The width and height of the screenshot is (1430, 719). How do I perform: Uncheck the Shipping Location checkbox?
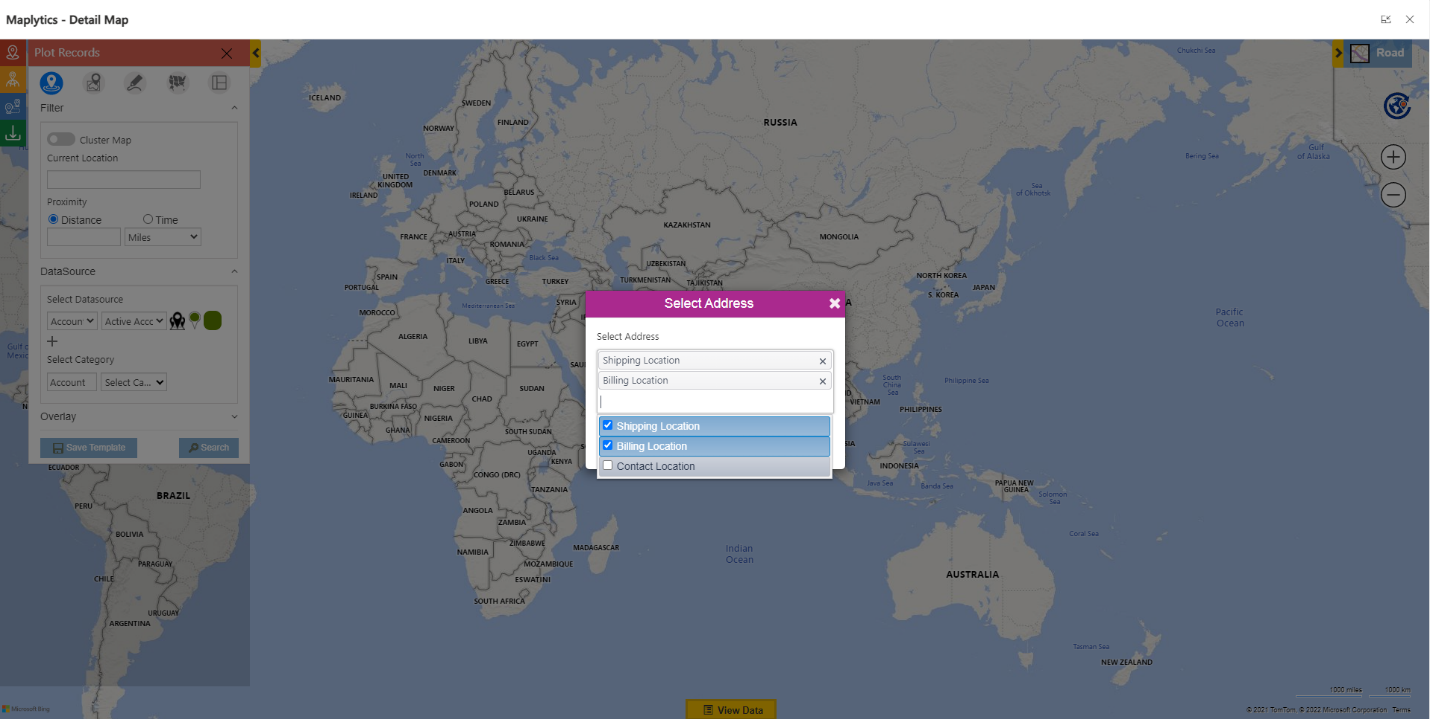click(608, 426)
